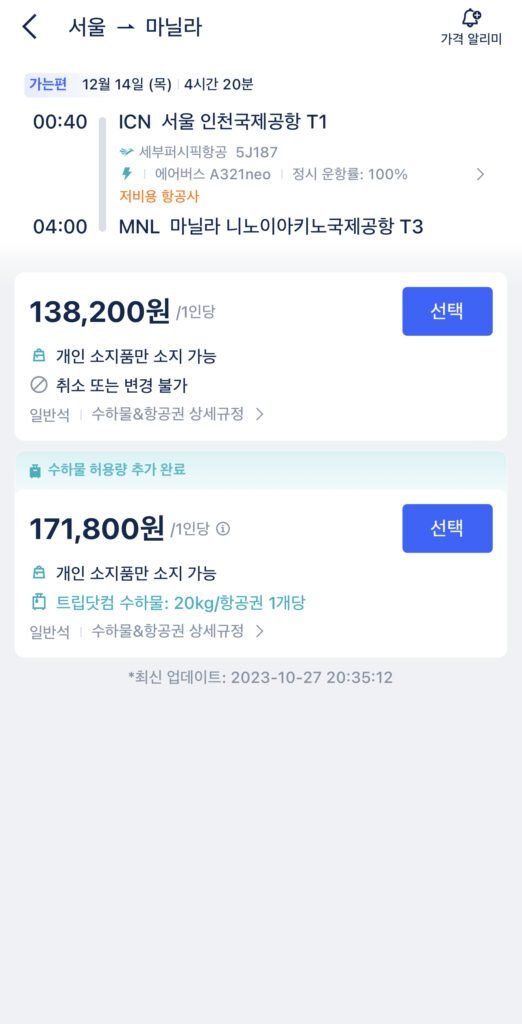
Task: Tap the 세부퍼시픽항공 airline logo
Action: pos(127,152)
